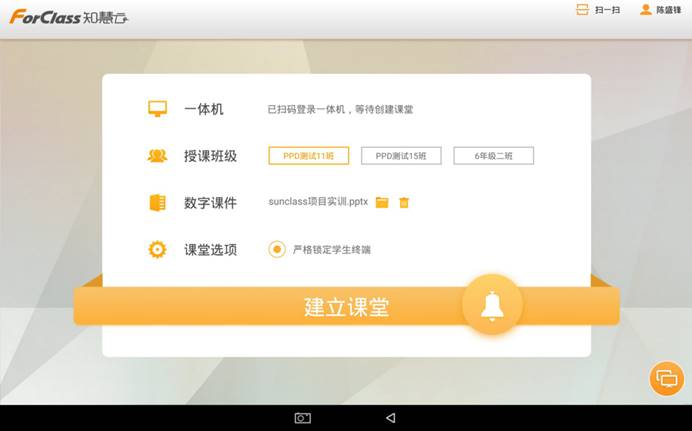Open the orange screen-cast button at bottom right
Screen dimensions: 692x431
pos(666,379)
